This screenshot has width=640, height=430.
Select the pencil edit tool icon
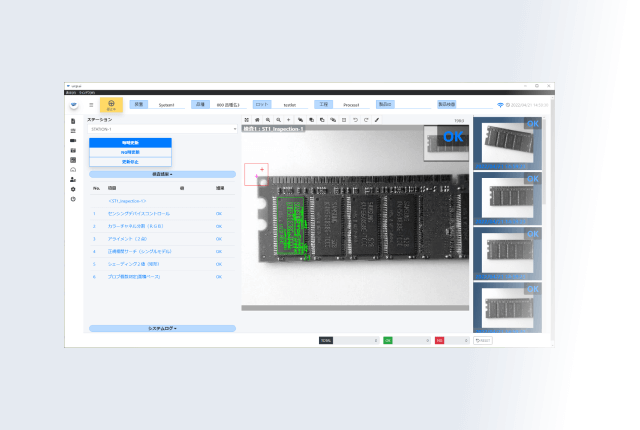377,120
